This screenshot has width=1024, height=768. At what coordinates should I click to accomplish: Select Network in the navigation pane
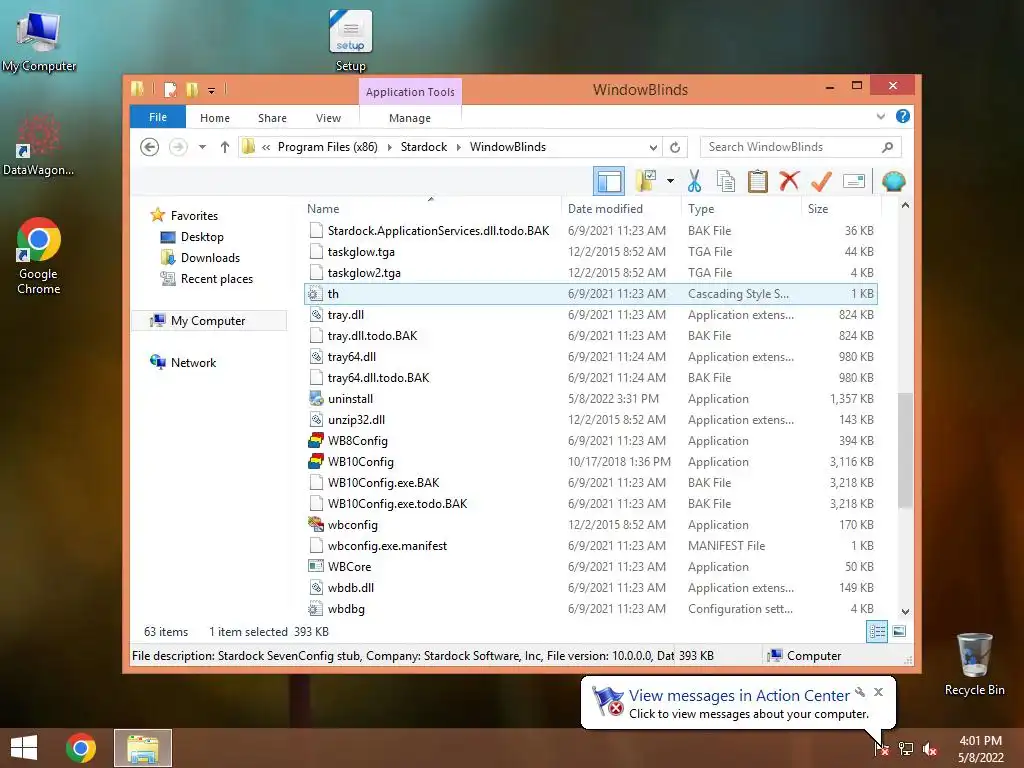pos(193,362)
